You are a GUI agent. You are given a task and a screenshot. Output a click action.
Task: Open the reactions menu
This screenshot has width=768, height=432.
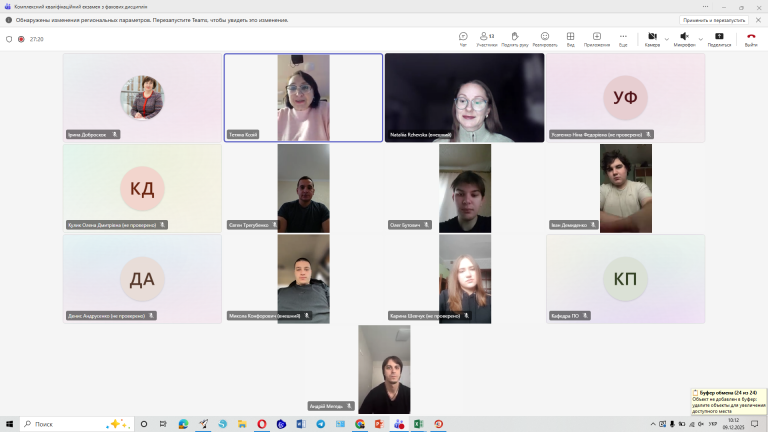545,38
